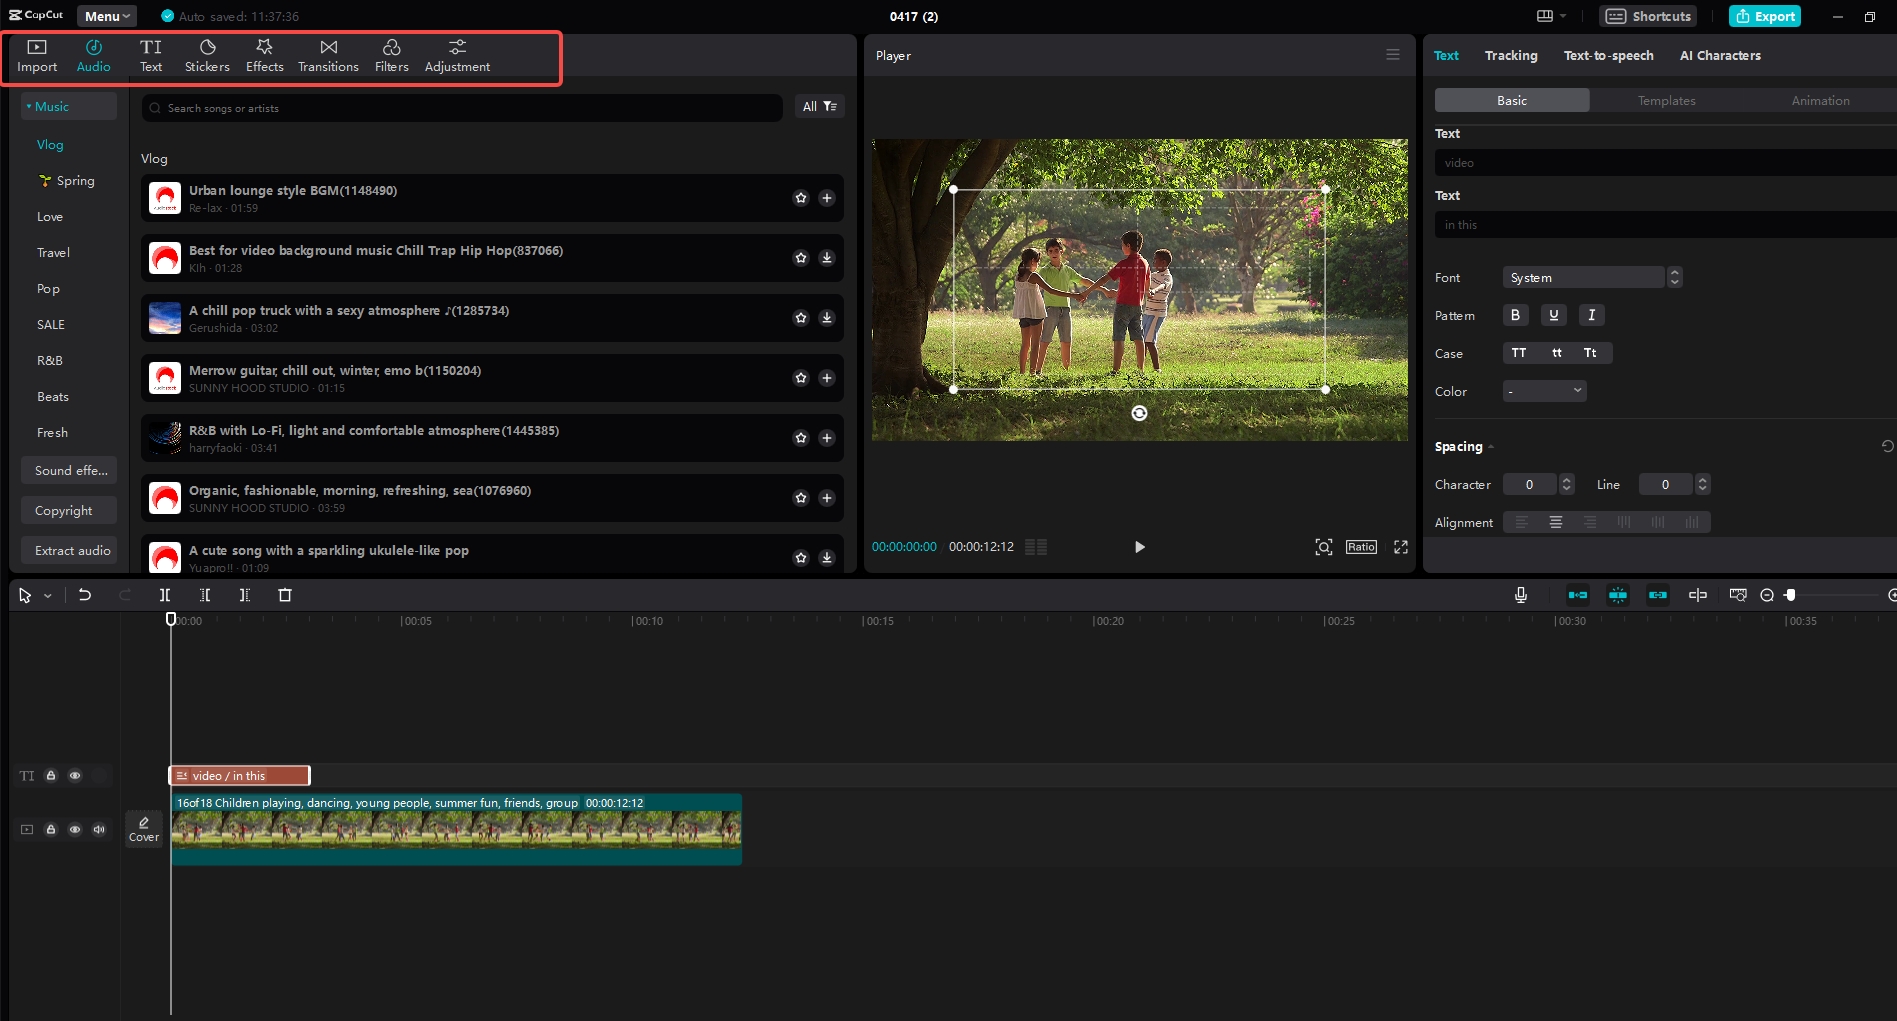The height and width of the screenshot is (1021, 1897).
Task: Mute the video track audio
Action: point(99,829)
